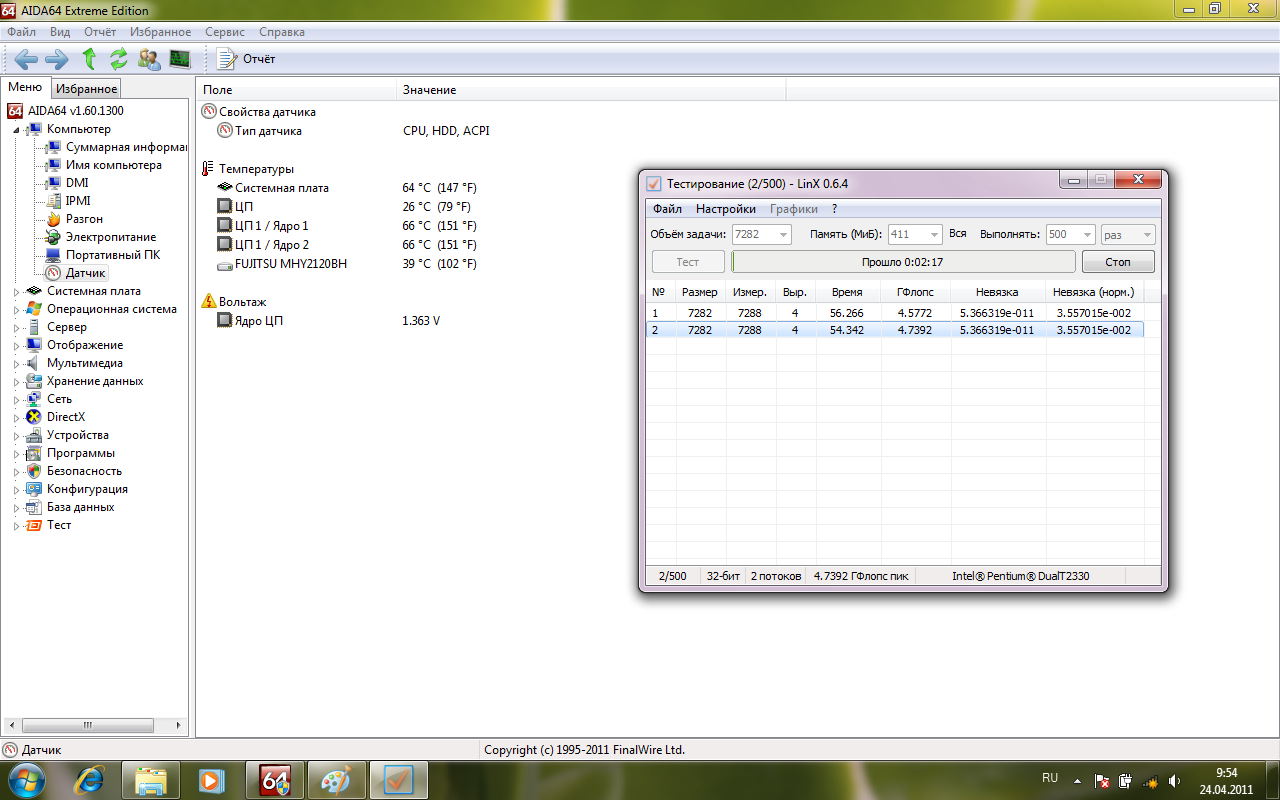Select LinX result row with 56.266 time
This screenshot has width=1280, height=800.
[895, 313]
